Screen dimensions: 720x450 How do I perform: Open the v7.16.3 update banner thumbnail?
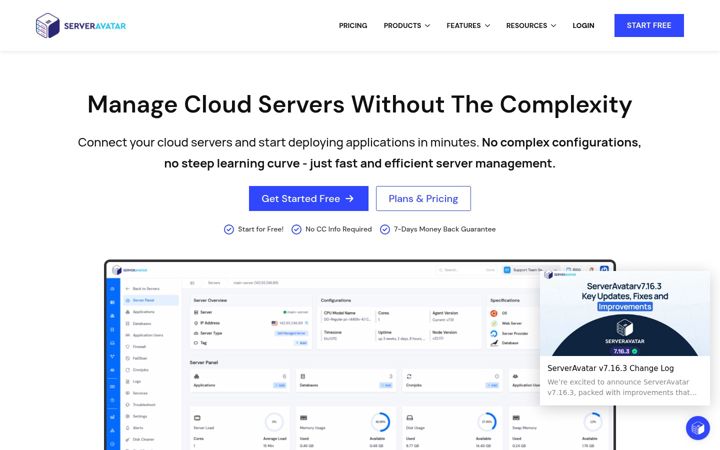point(624,313)
